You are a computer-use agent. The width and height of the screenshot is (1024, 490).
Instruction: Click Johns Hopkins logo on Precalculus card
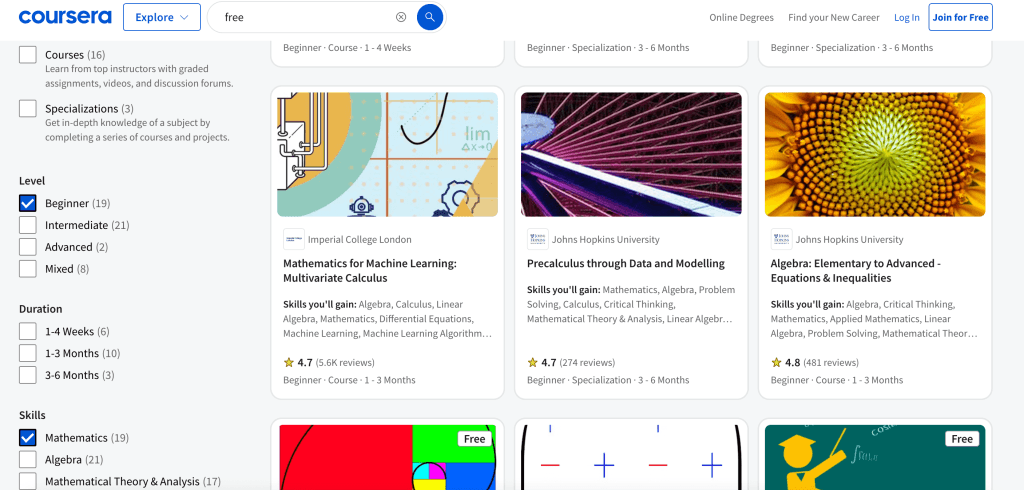(538, 239)
